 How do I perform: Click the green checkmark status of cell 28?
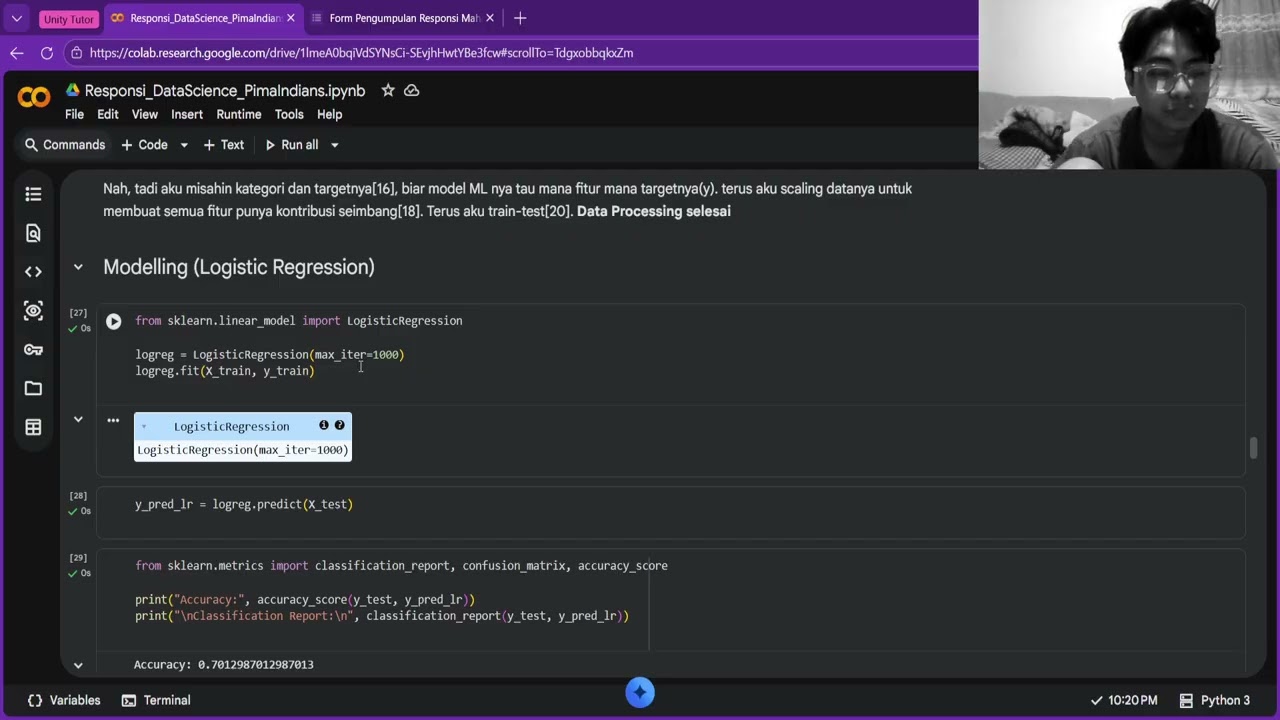click(72, 511)
